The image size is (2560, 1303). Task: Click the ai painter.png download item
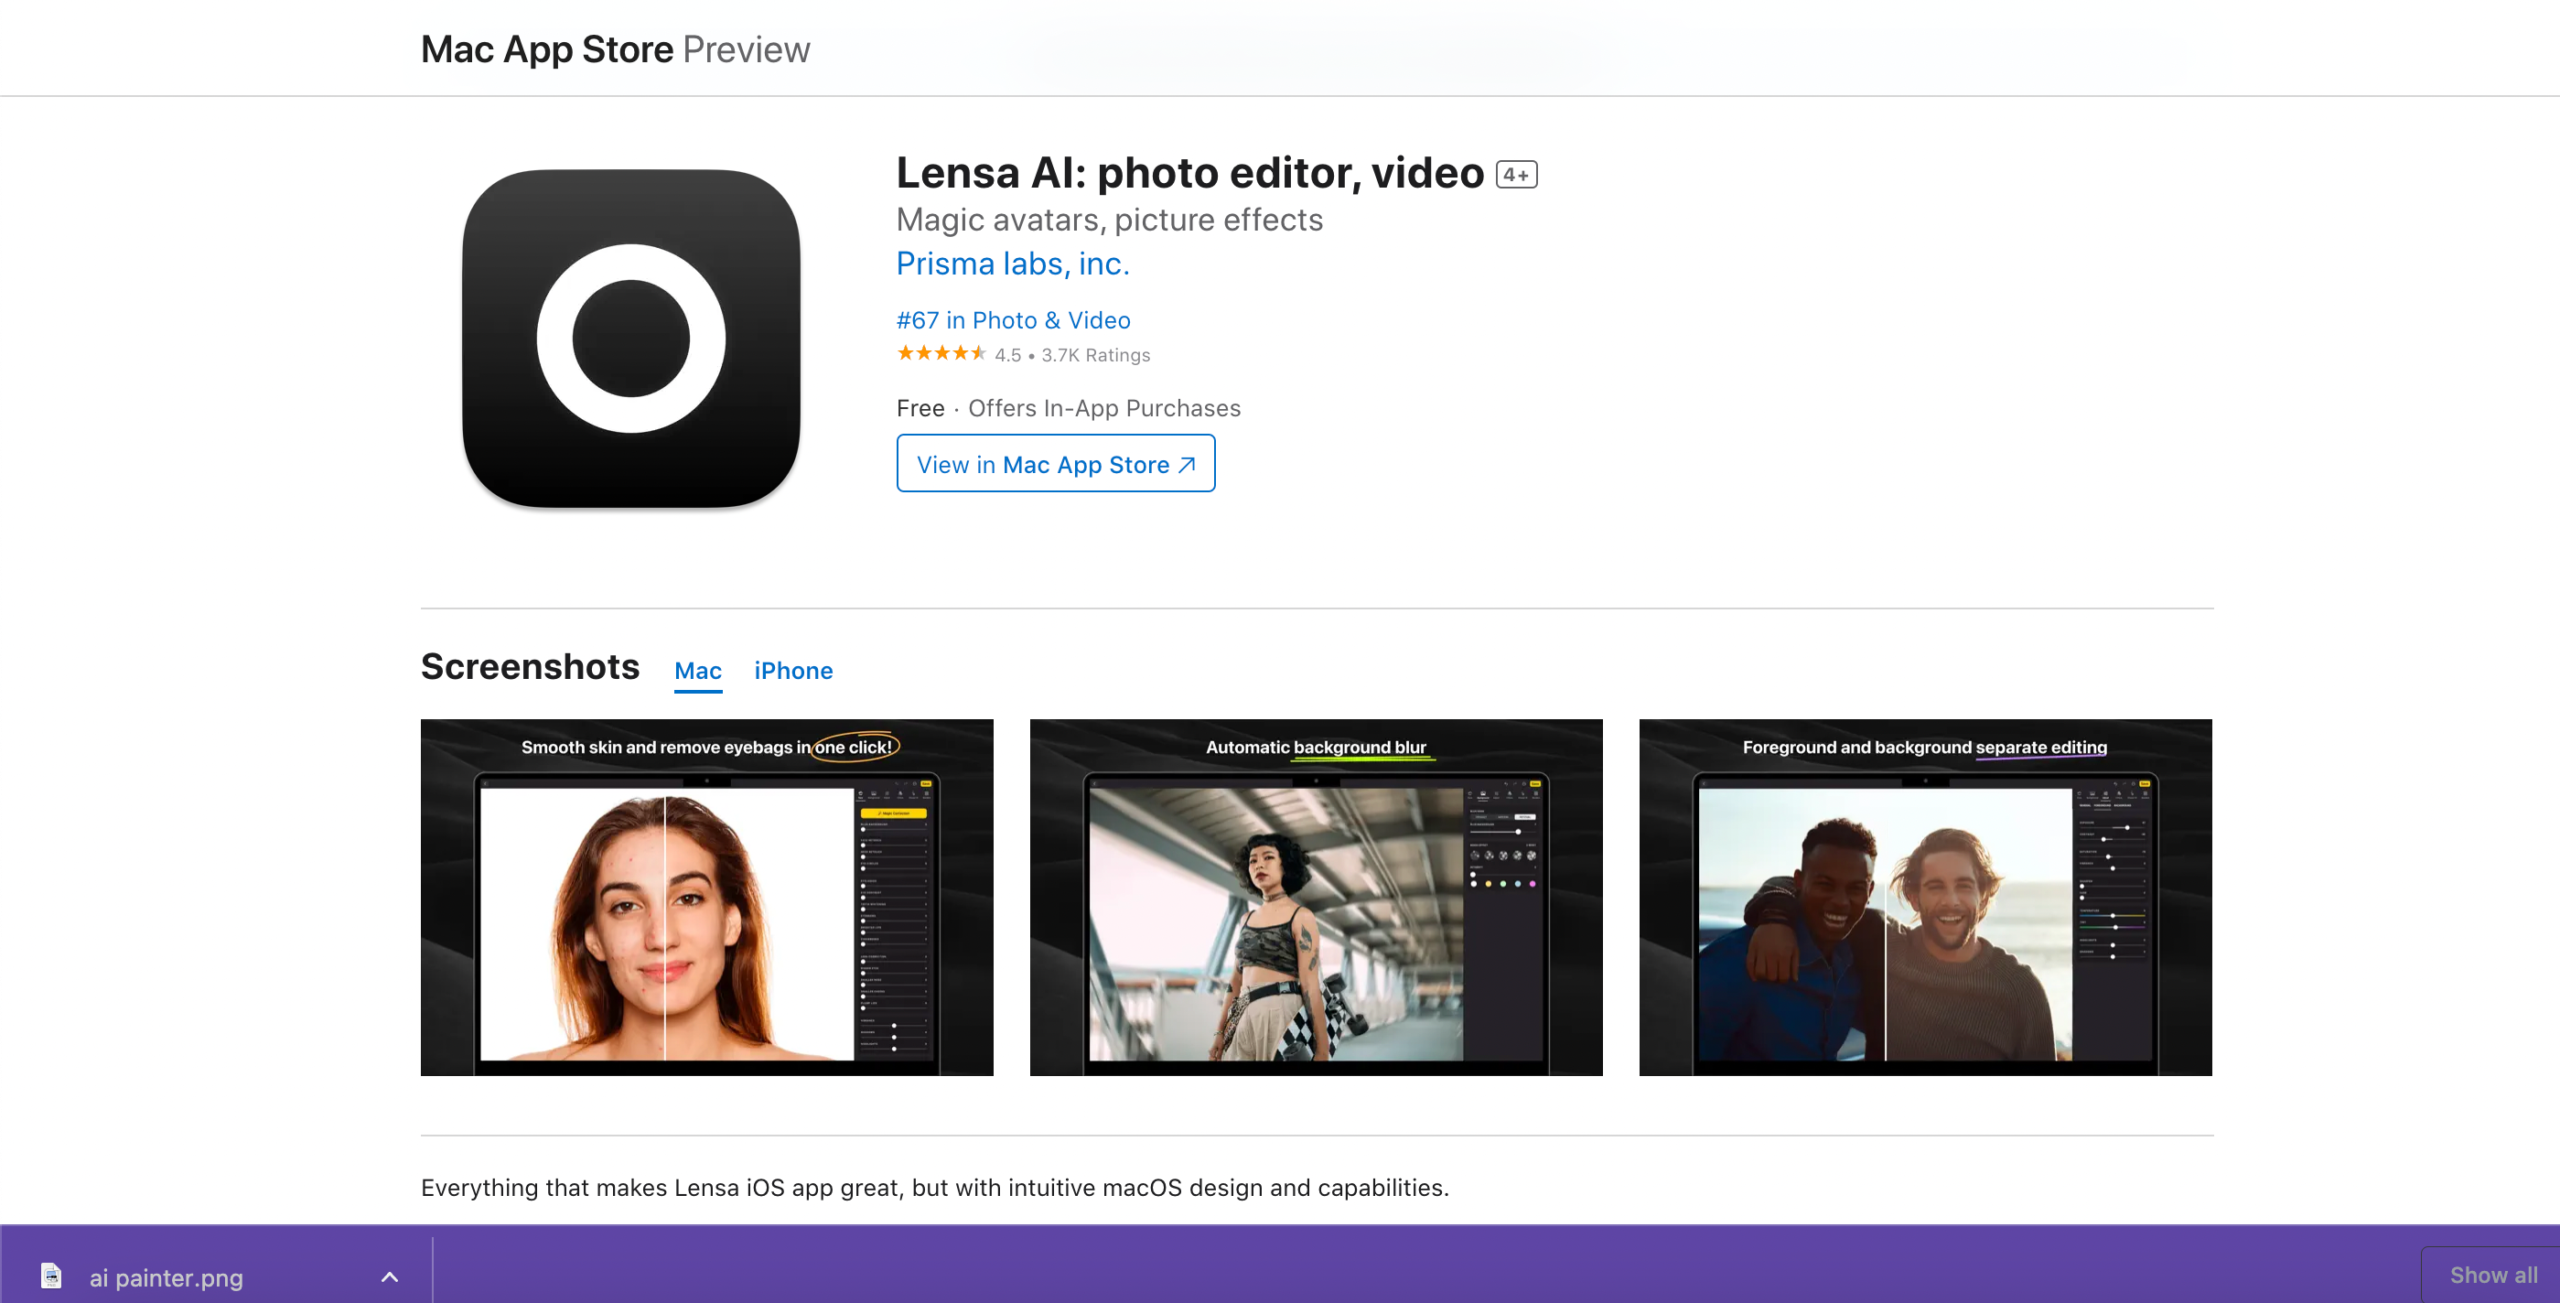pyautogui.click(x=166, y=1277)
